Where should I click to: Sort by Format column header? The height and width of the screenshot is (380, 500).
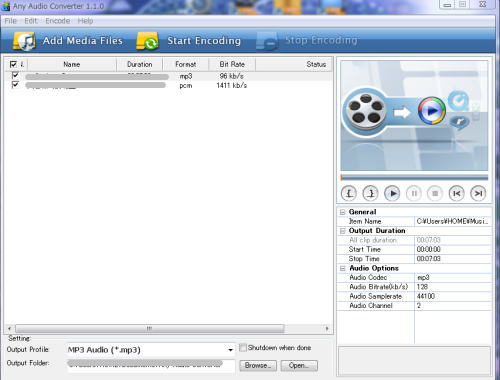186,64
